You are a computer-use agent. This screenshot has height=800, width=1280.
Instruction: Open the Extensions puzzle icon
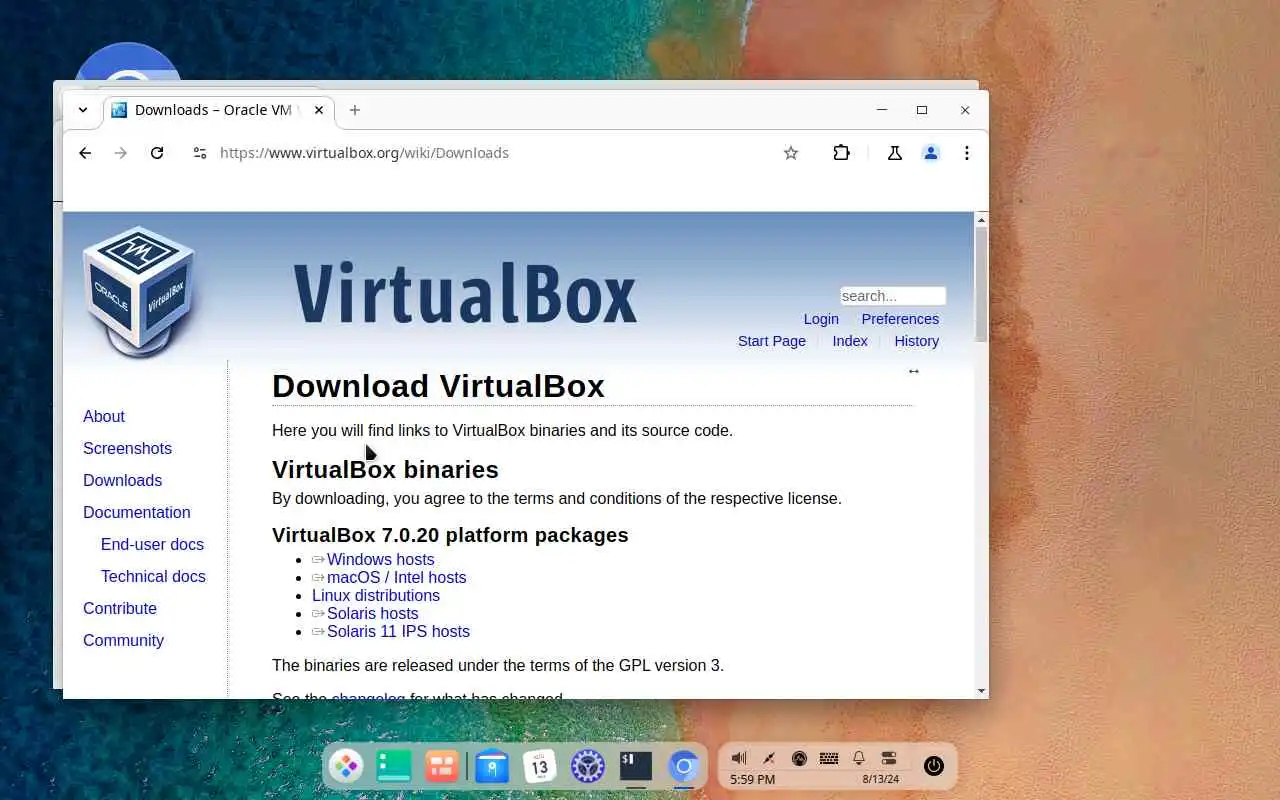pyautogui.click(x=842, y=153)
